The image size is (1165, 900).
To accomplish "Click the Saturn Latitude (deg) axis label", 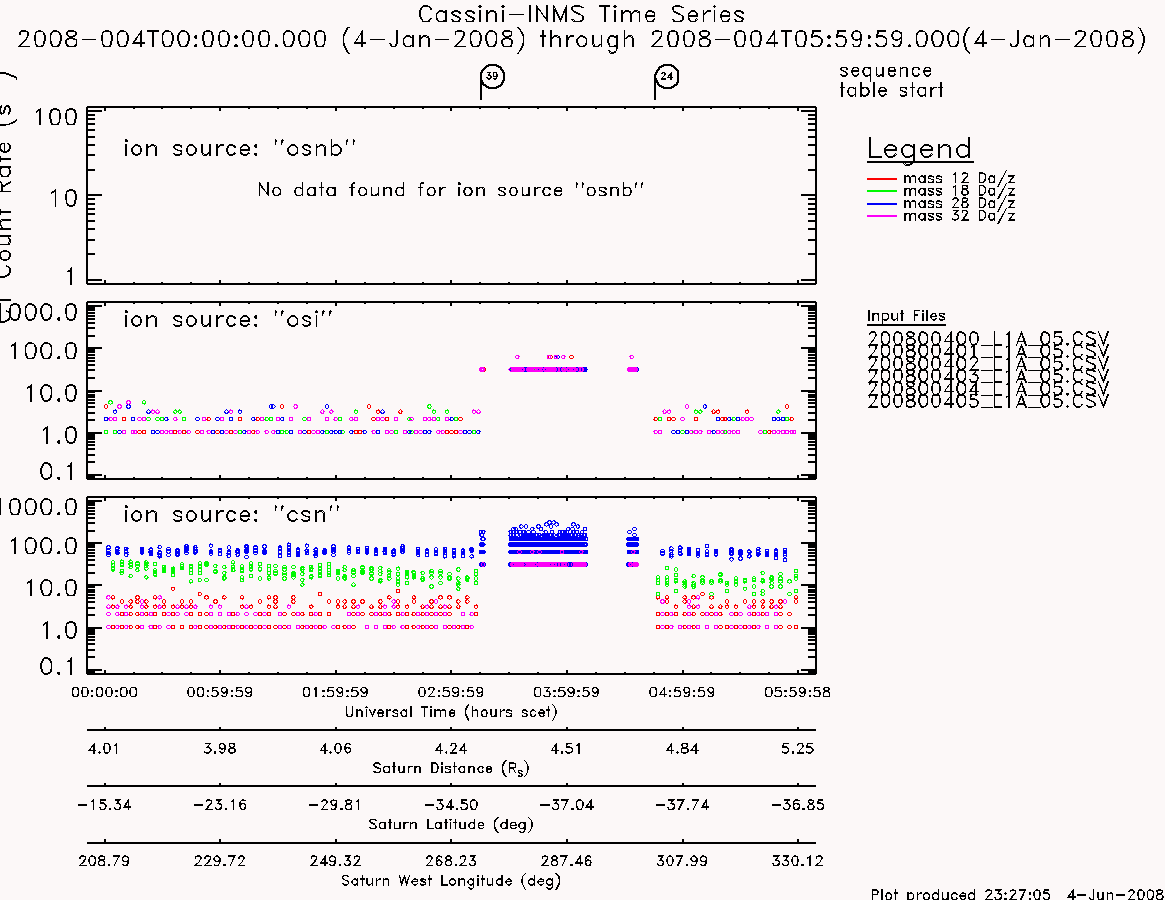I will 450,824.
